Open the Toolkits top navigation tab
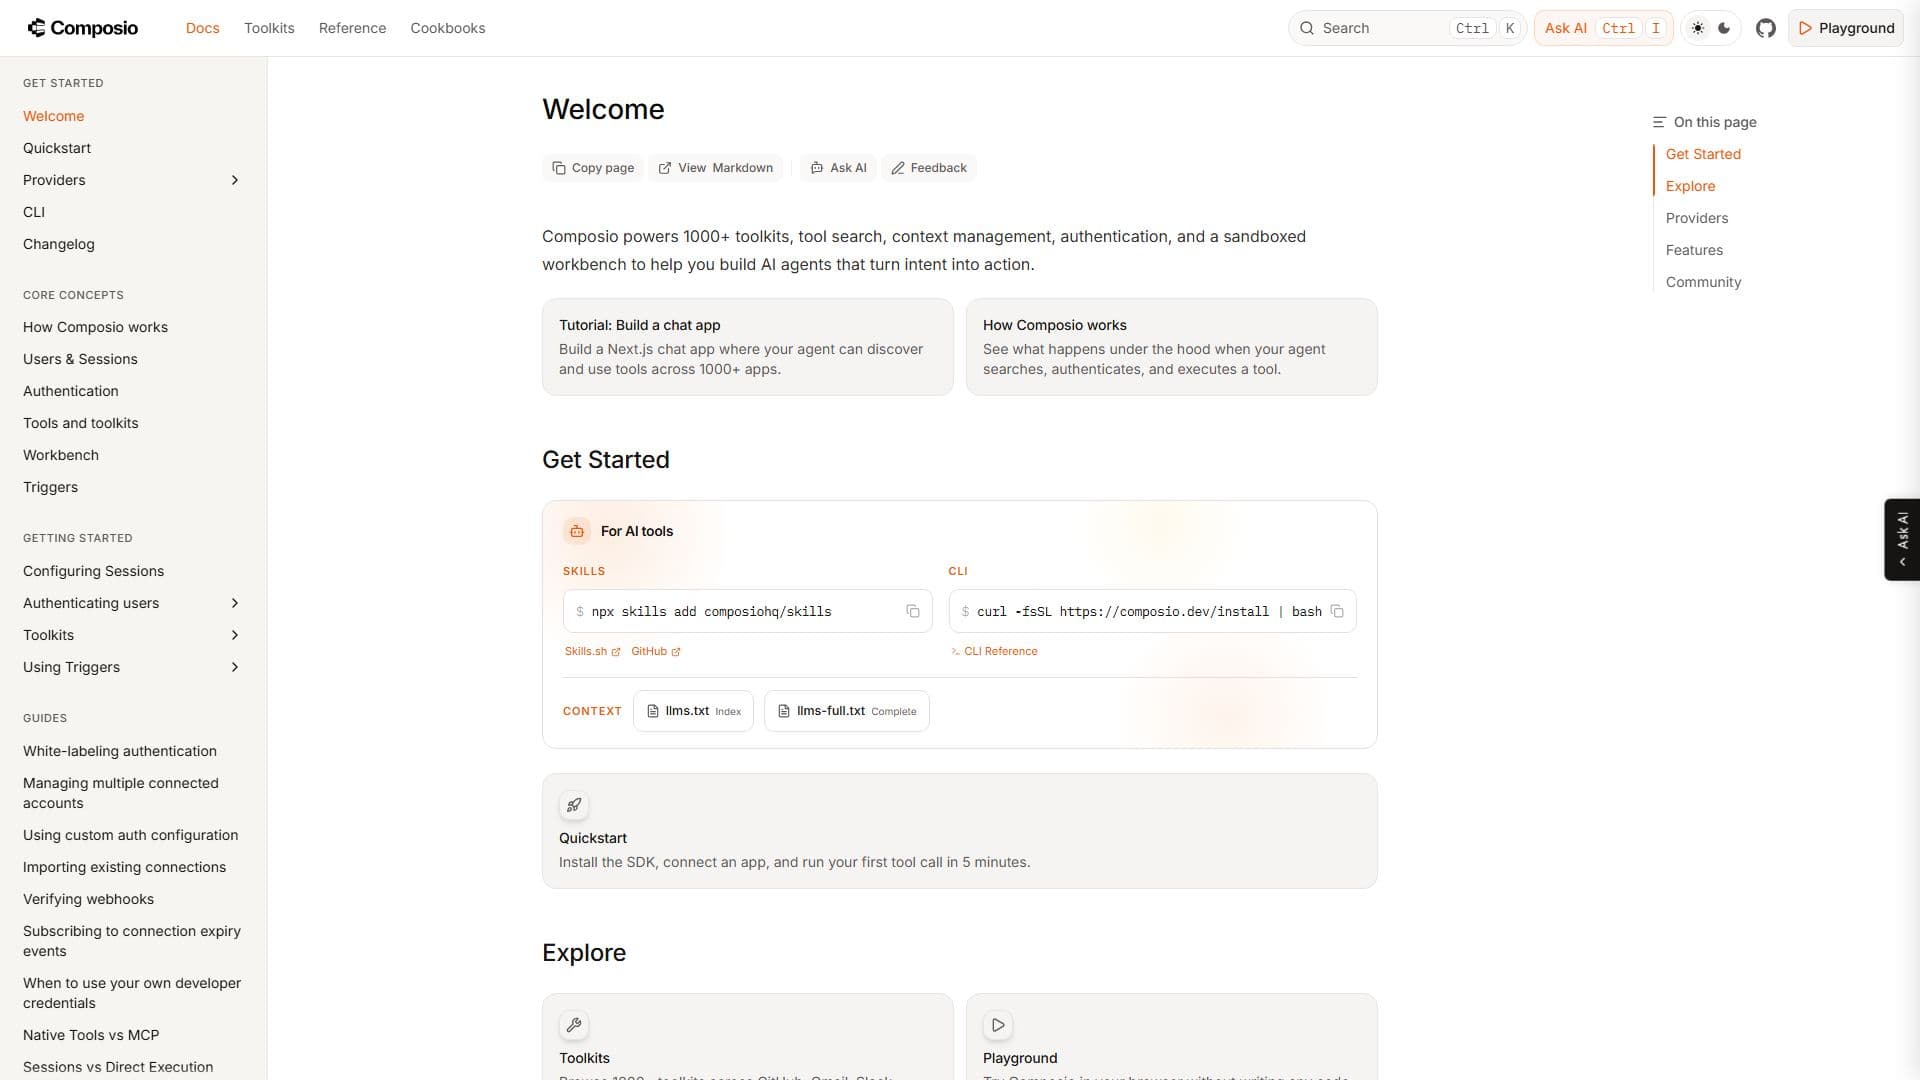The image size is (1920, 1080). [x=269, y=28]
